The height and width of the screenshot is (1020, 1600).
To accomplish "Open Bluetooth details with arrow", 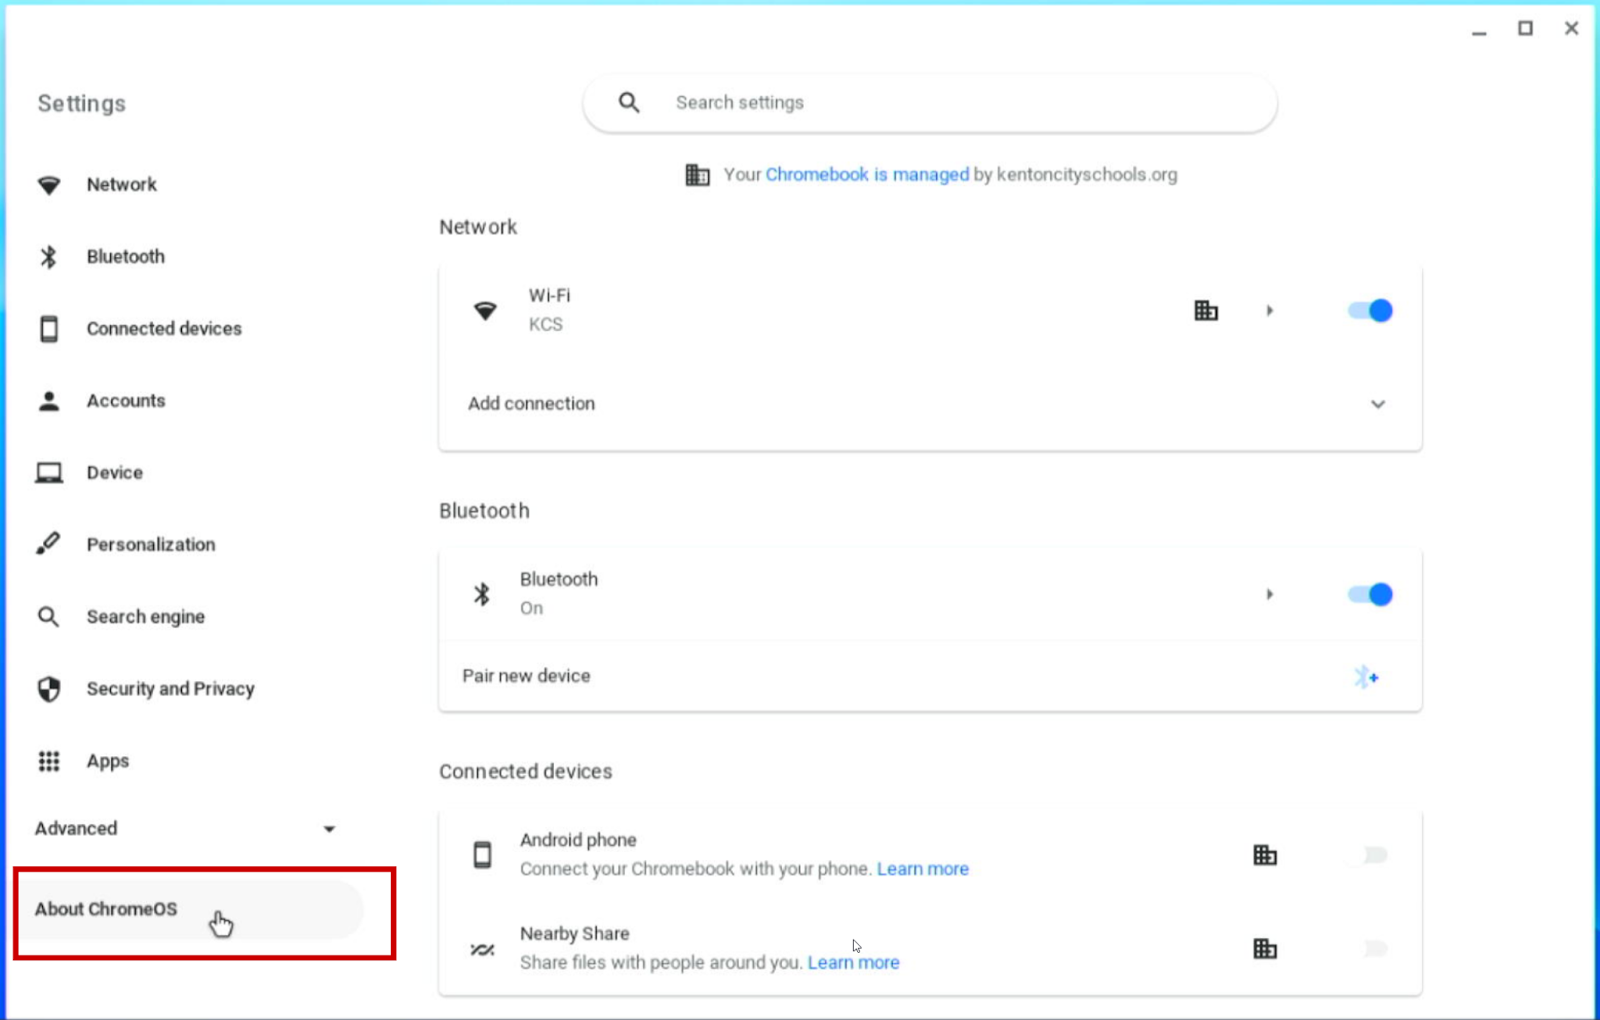I will (1270, 594).
